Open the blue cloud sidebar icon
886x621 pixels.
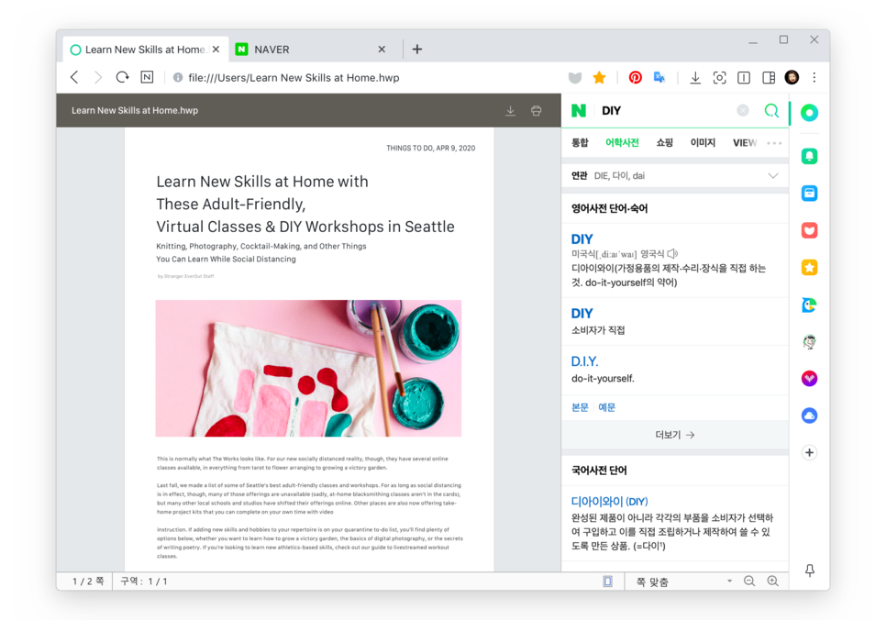click(x=809, y=416)
